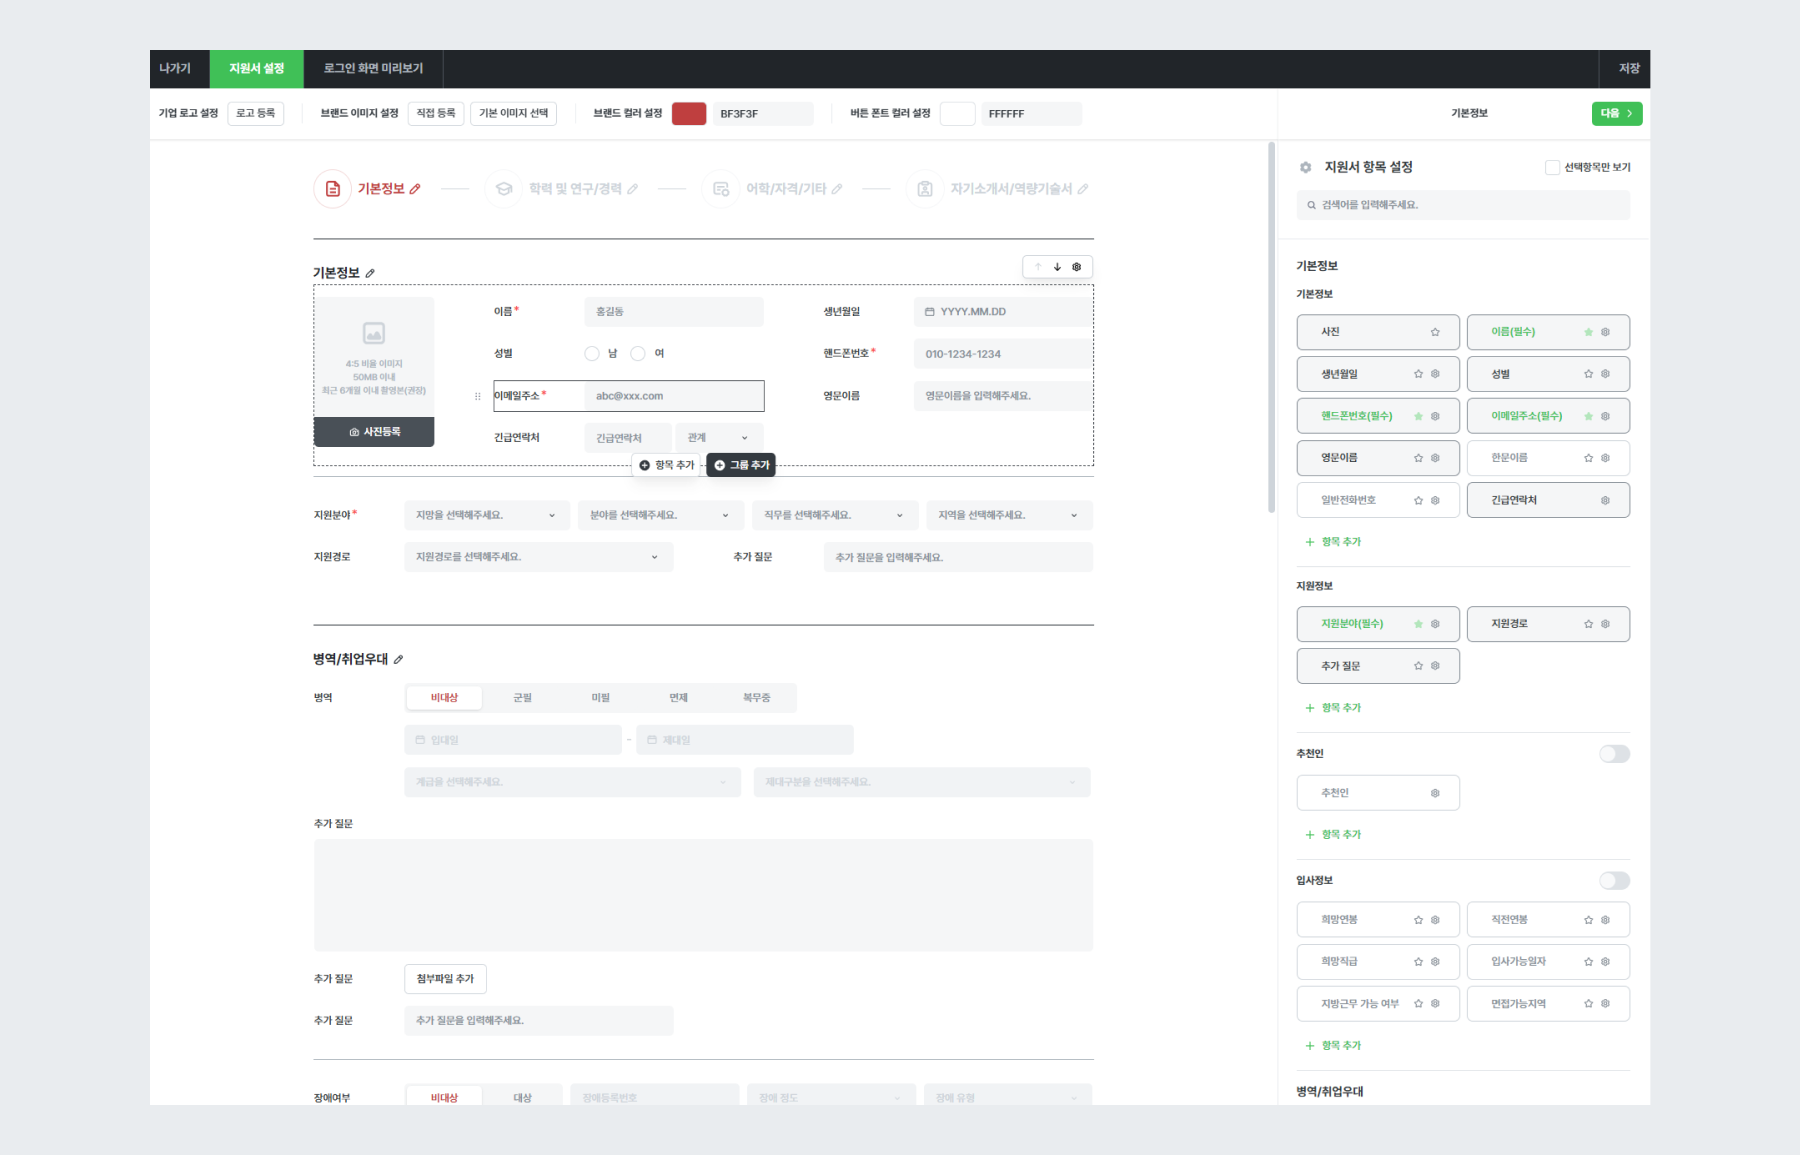
Task: Open gear settings for 이메일주소(필수) item
Action: 1605,416
